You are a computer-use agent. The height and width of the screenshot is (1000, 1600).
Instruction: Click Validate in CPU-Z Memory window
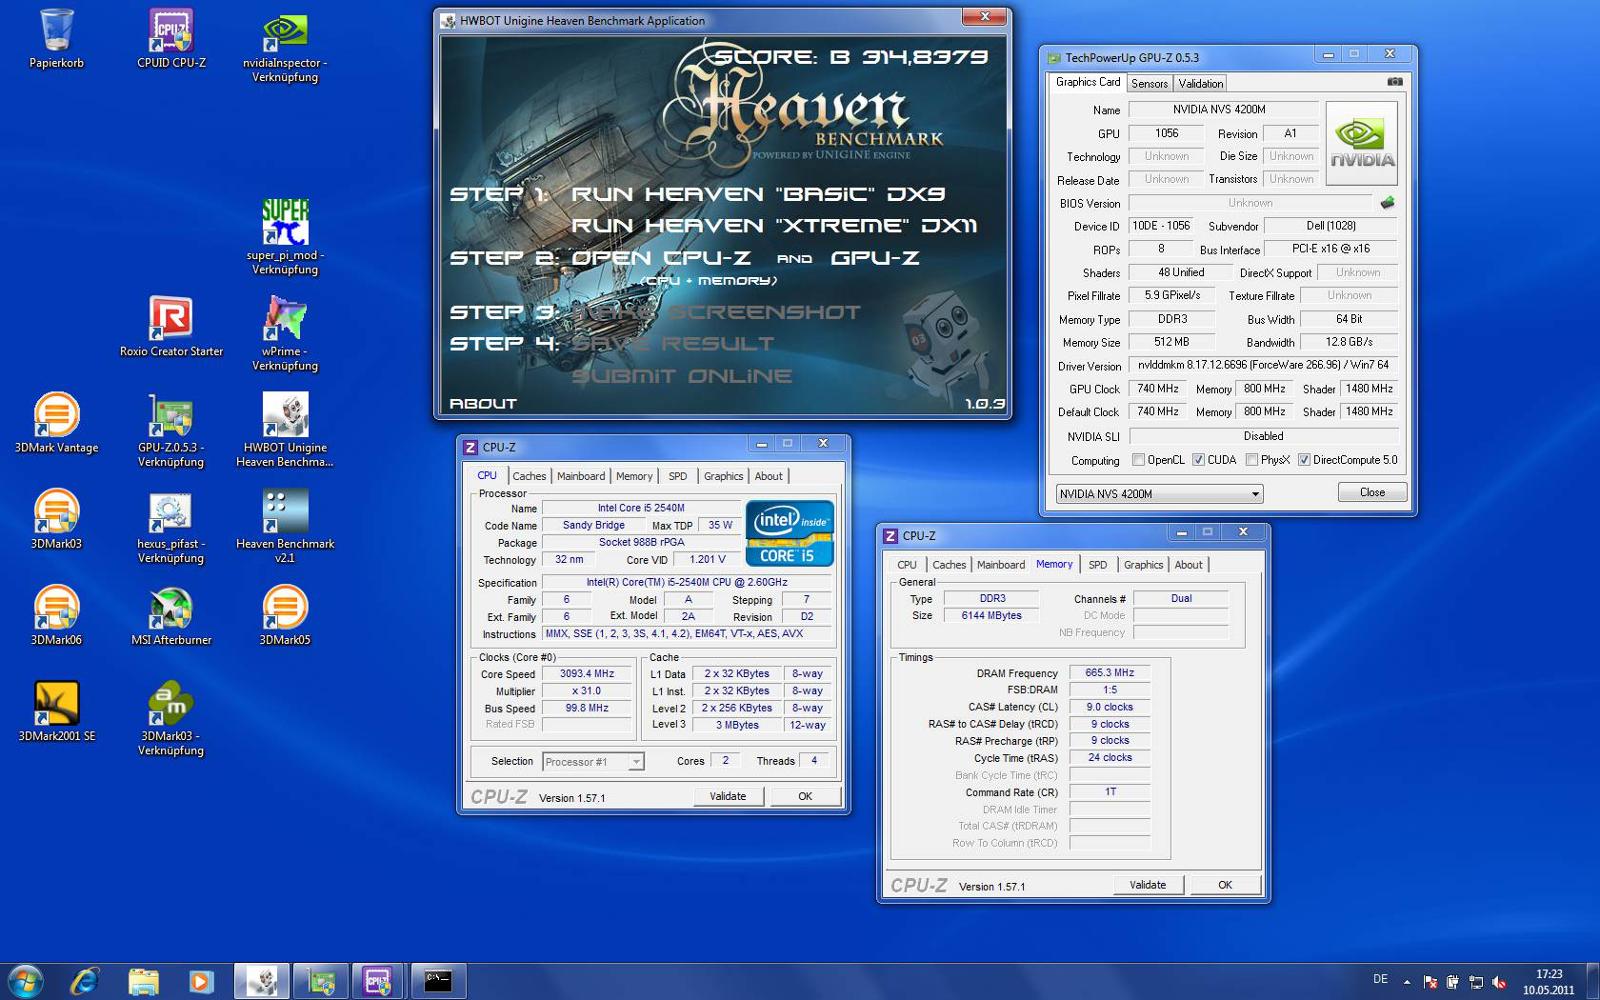1148,885
